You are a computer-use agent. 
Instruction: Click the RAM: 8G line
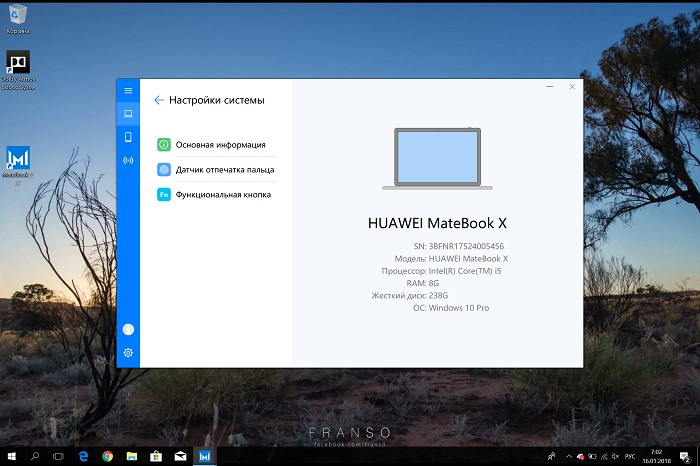coord(422,283)
